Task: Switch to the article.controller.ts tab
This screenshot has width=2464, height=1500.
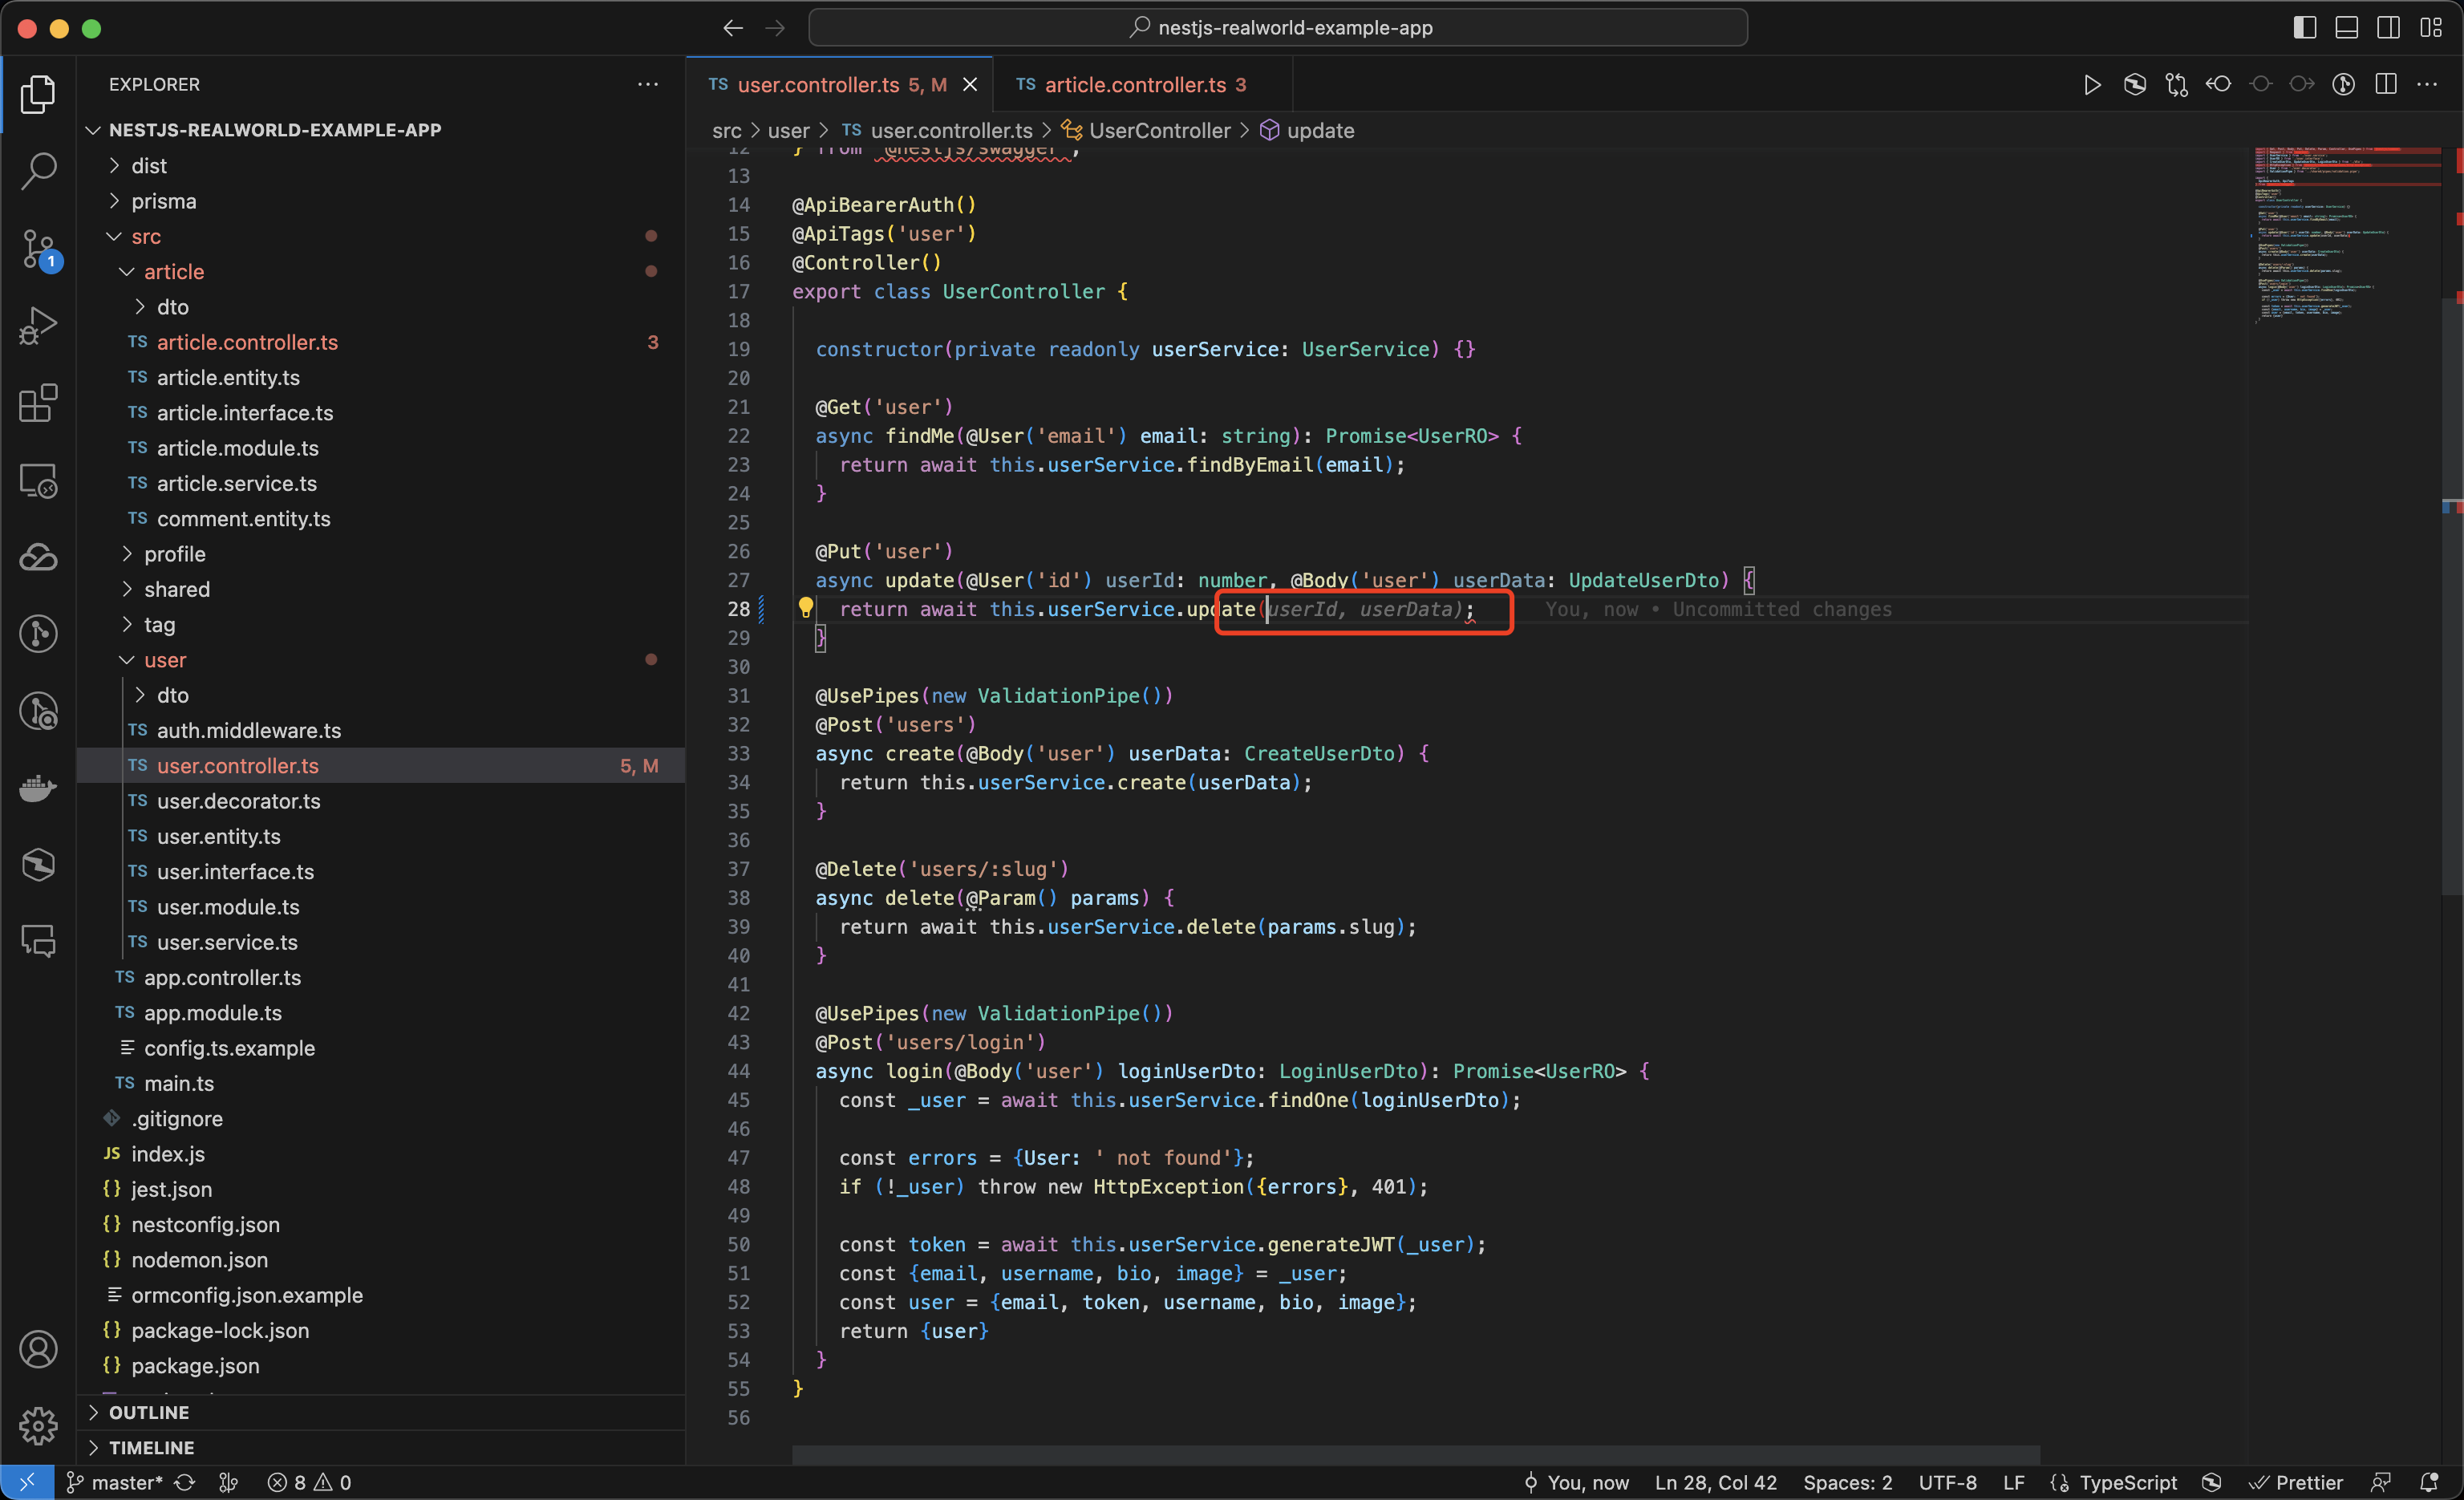Action: click(x=1134, y=85)
